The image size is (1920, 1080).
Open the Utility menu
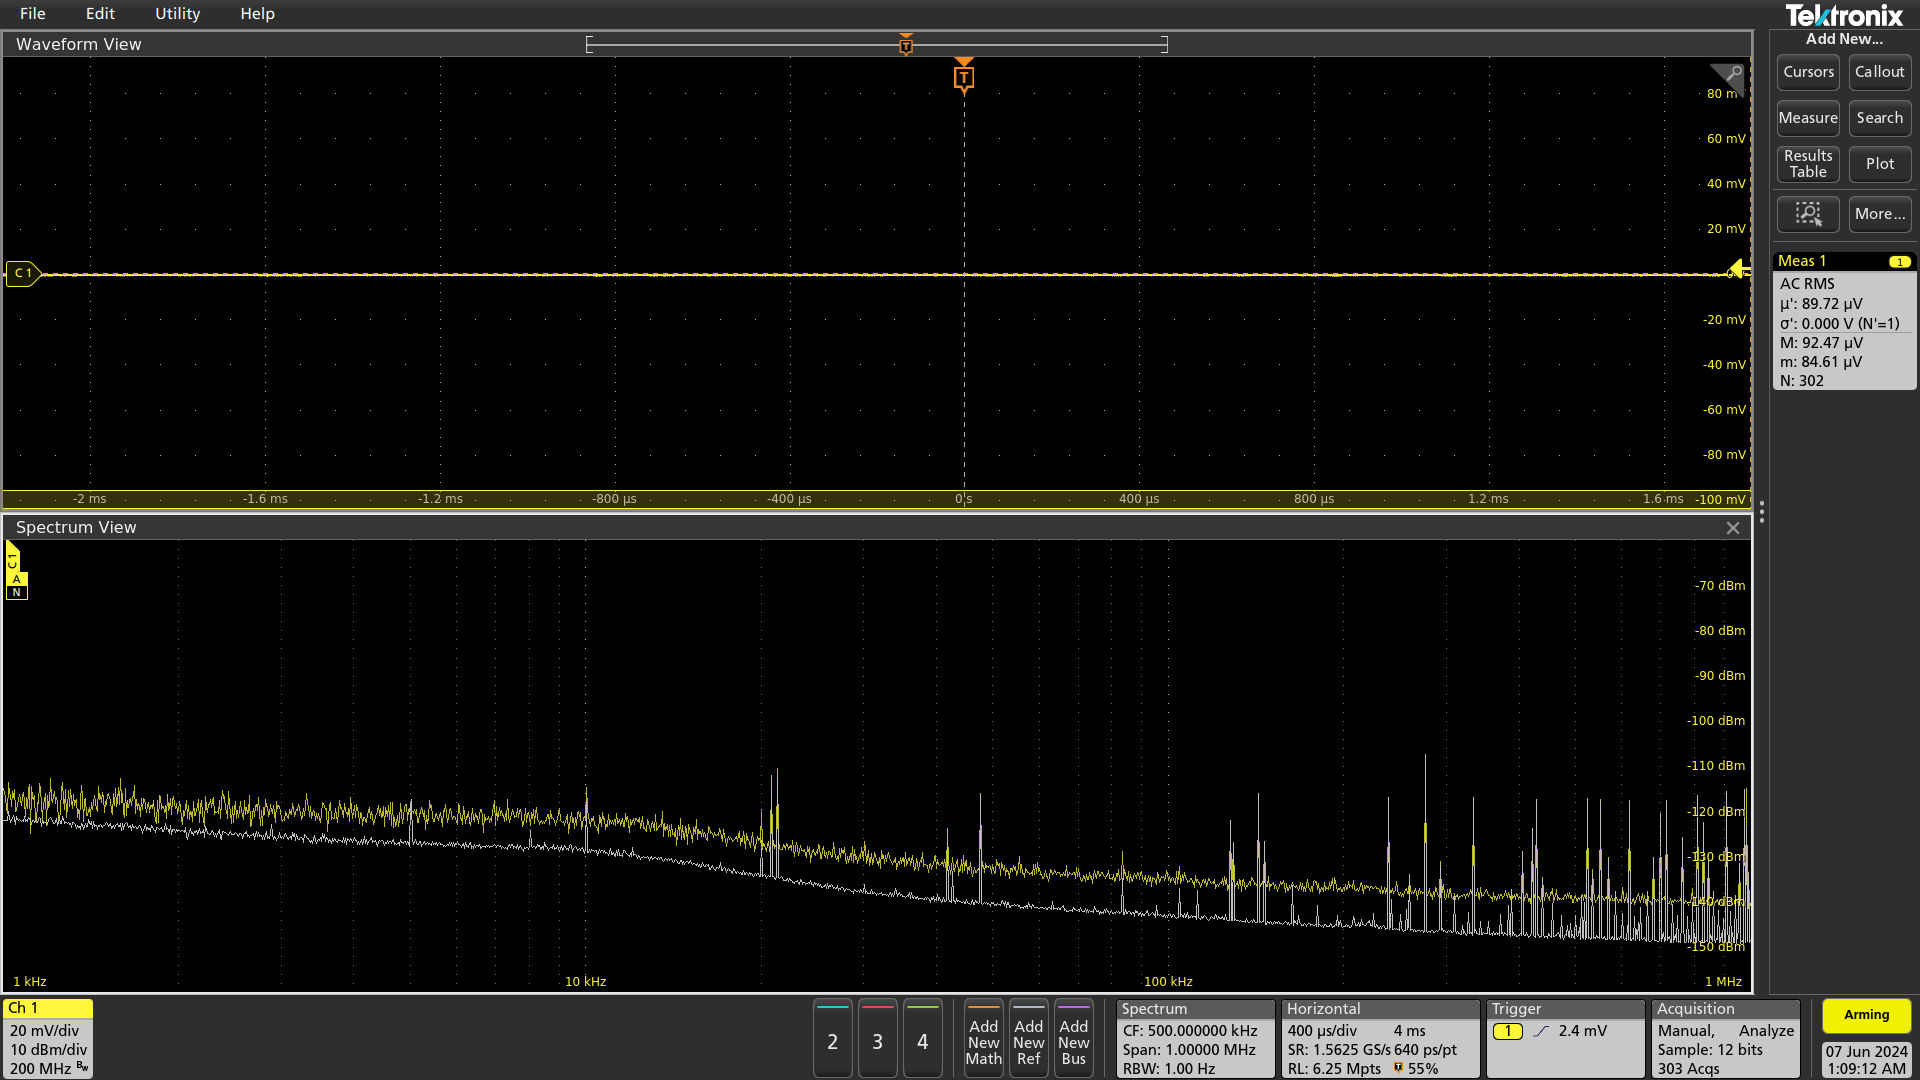point(177,14)
